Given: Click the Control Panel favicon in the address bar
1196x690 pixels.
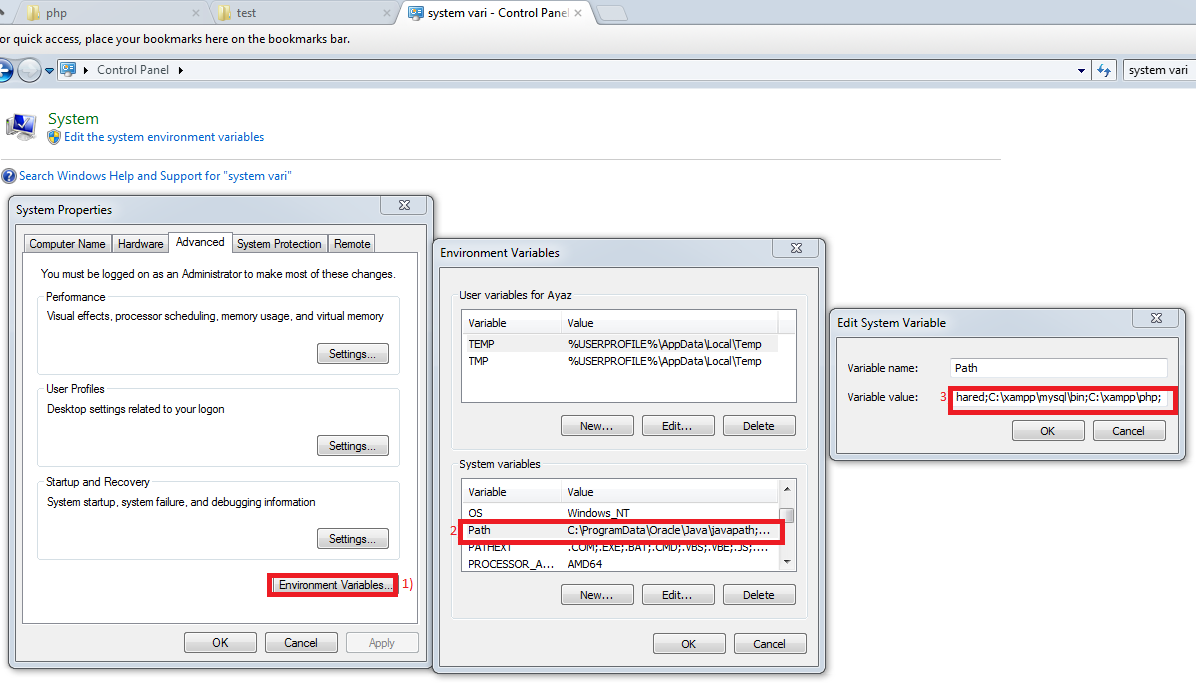Looking at the screenshot, I should (x=67, y=69).
